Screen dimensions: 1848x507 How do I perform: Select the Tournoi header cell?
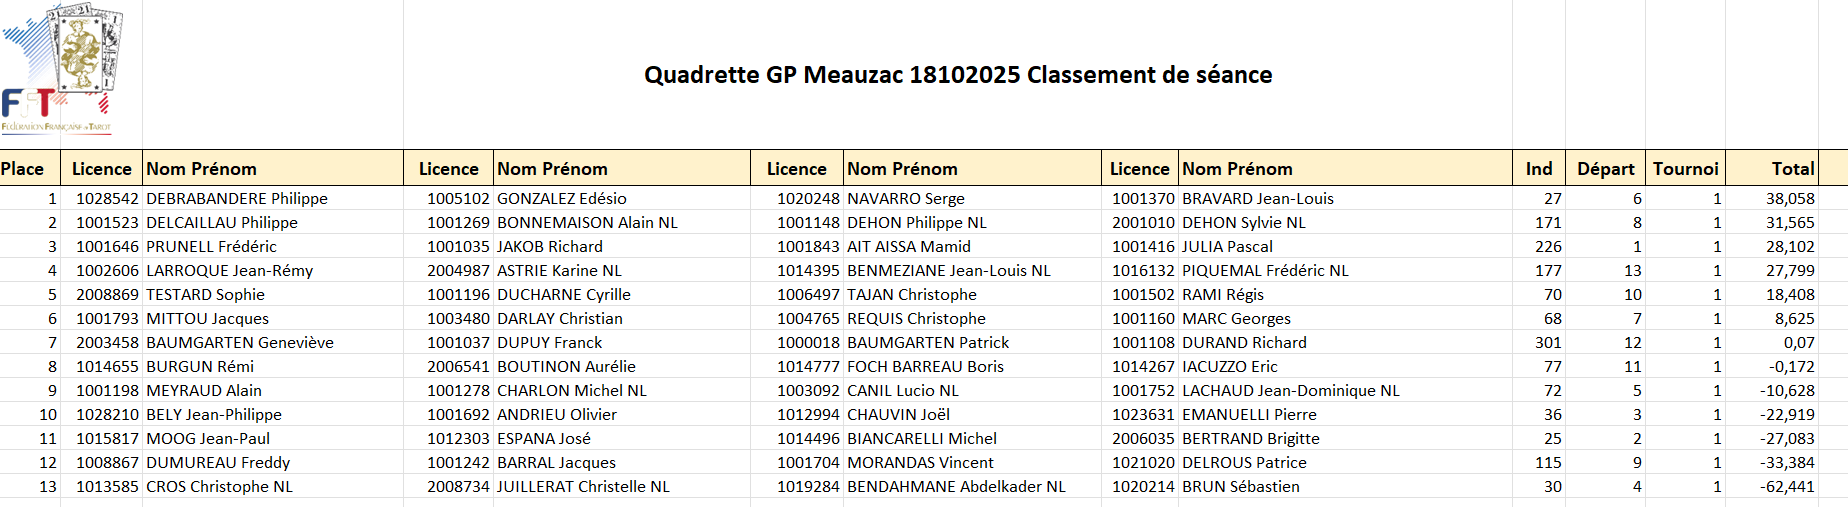click(1685, 169)
